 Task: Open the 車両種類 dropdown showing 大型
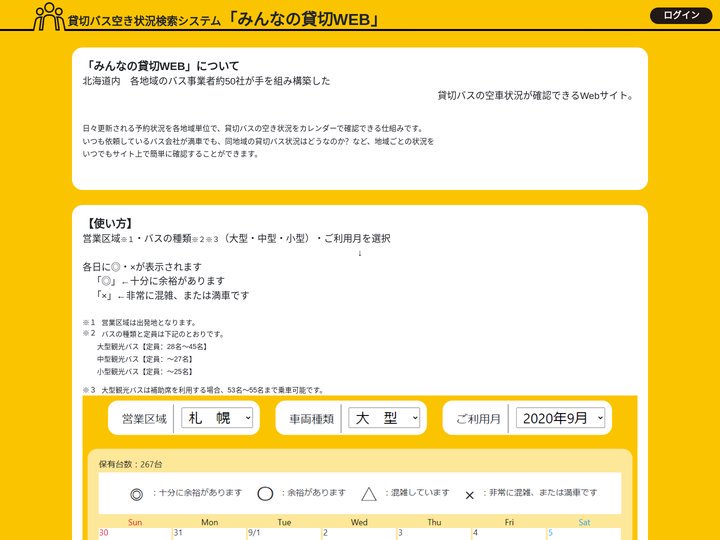tap(384, 418)
